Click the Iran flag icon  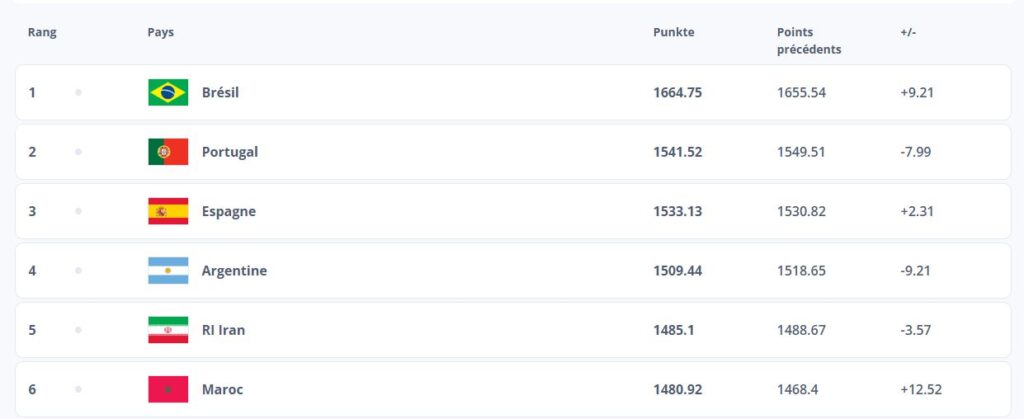click(x=168, y=330)
